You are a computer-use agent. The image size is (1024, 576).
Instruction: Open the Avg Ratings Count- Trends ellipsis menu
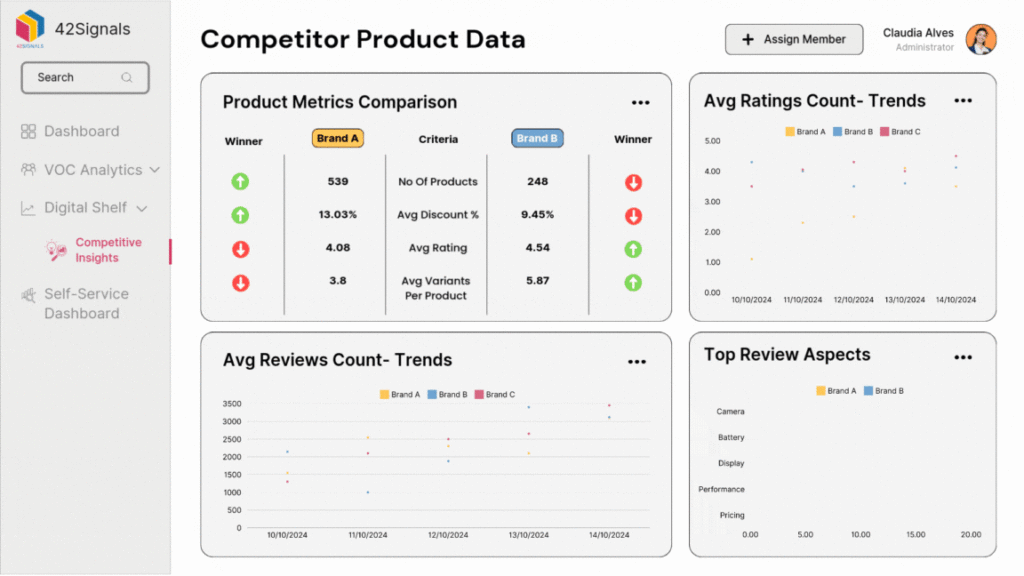click(x=963, y=100)
